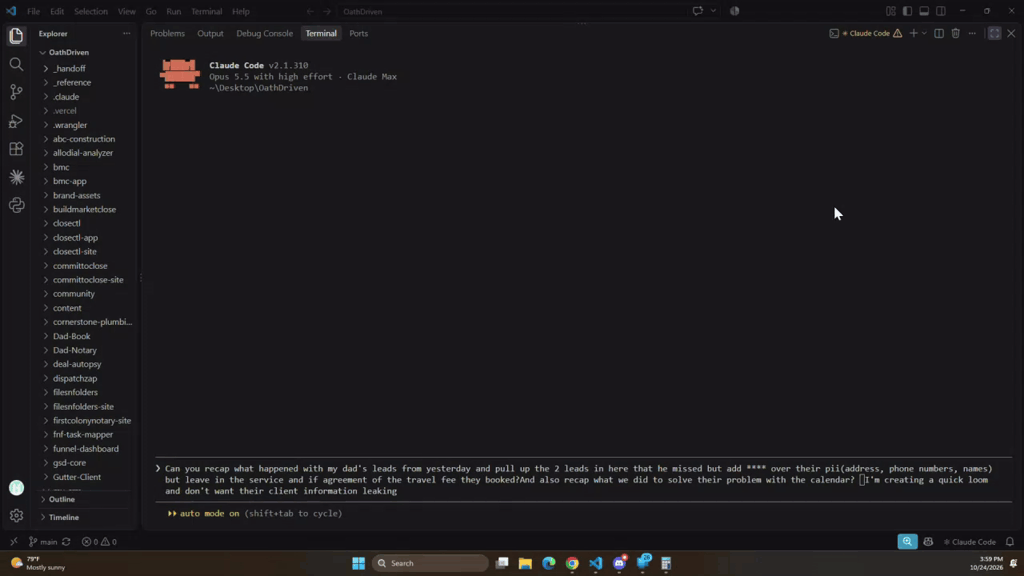1024x576 pixels.
Task: Open errors and warnings count in status bar
Action: [x=99, y=541]
